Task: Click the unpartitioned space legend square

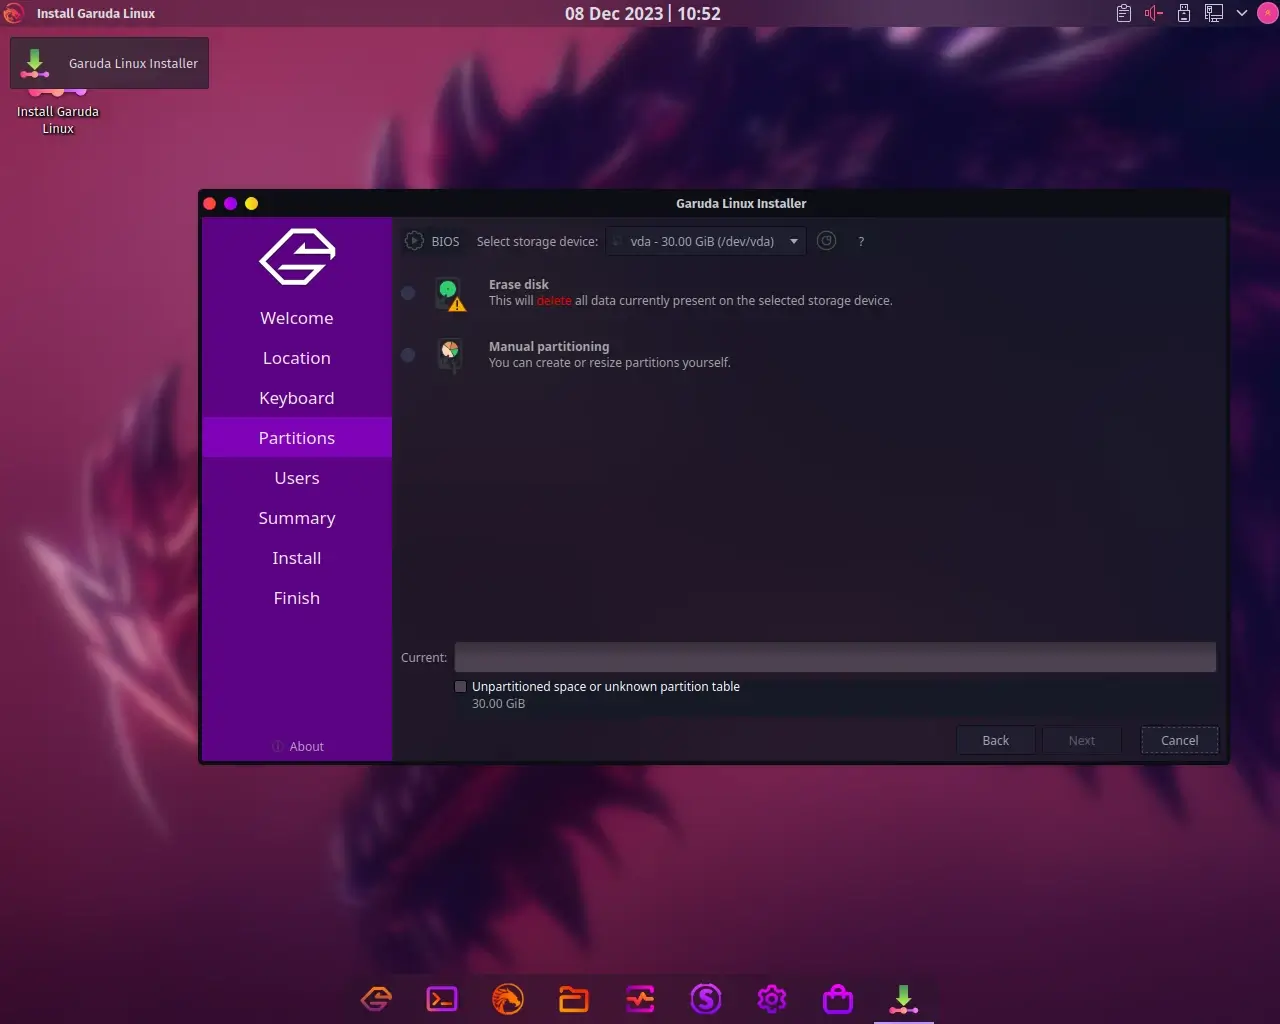Action: tap(460, 686)
